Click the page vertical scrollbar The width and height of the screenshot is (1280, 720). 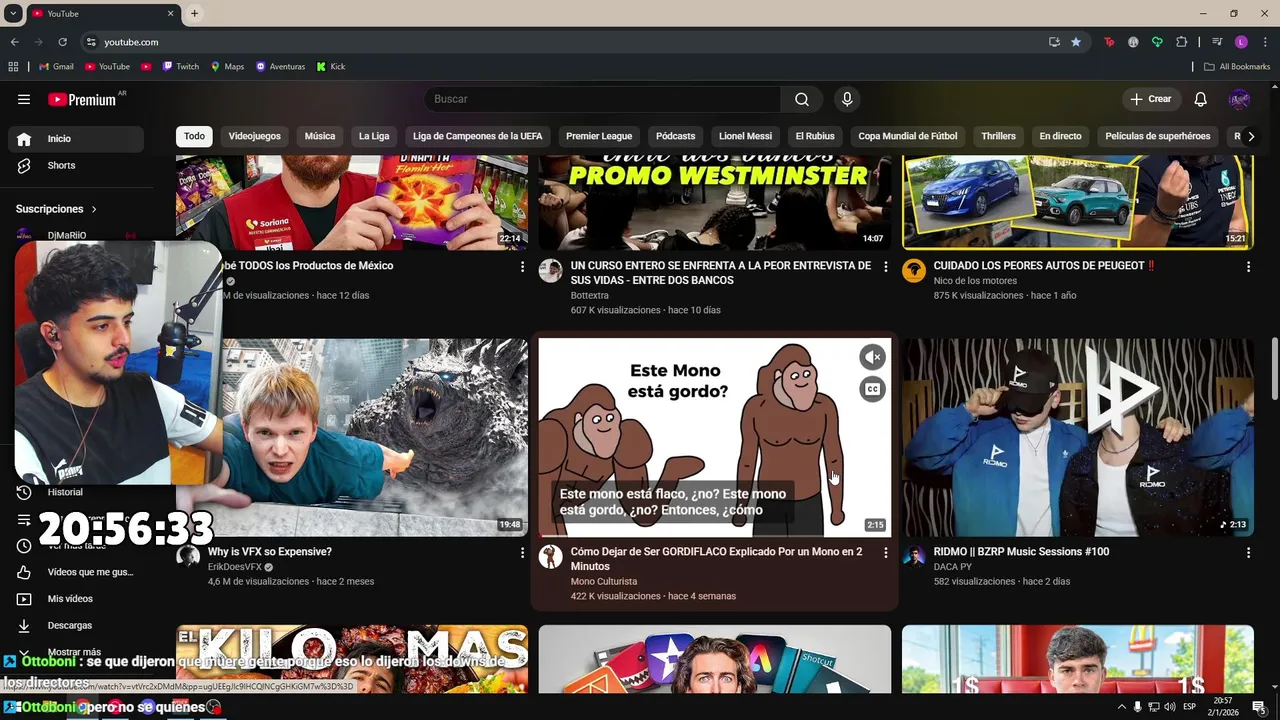pos(1274,370)
